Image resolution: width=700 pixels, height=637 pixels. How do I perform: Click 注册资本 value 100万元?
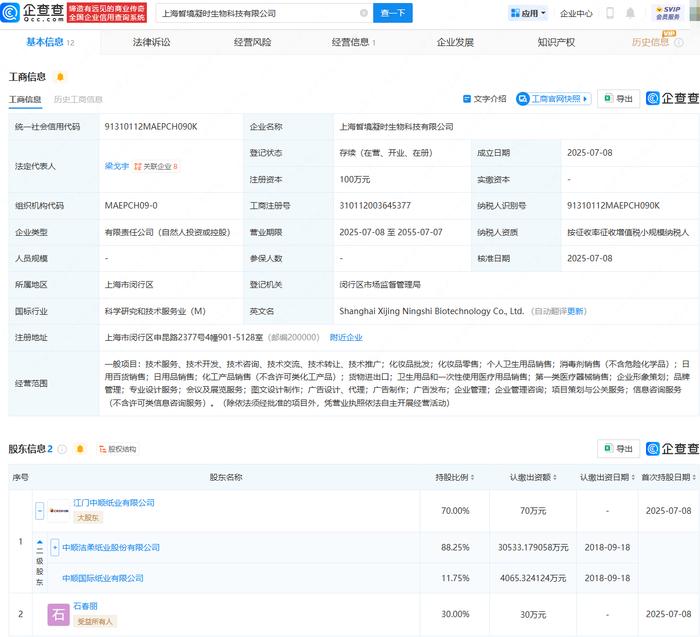click(x=355, y=179)
